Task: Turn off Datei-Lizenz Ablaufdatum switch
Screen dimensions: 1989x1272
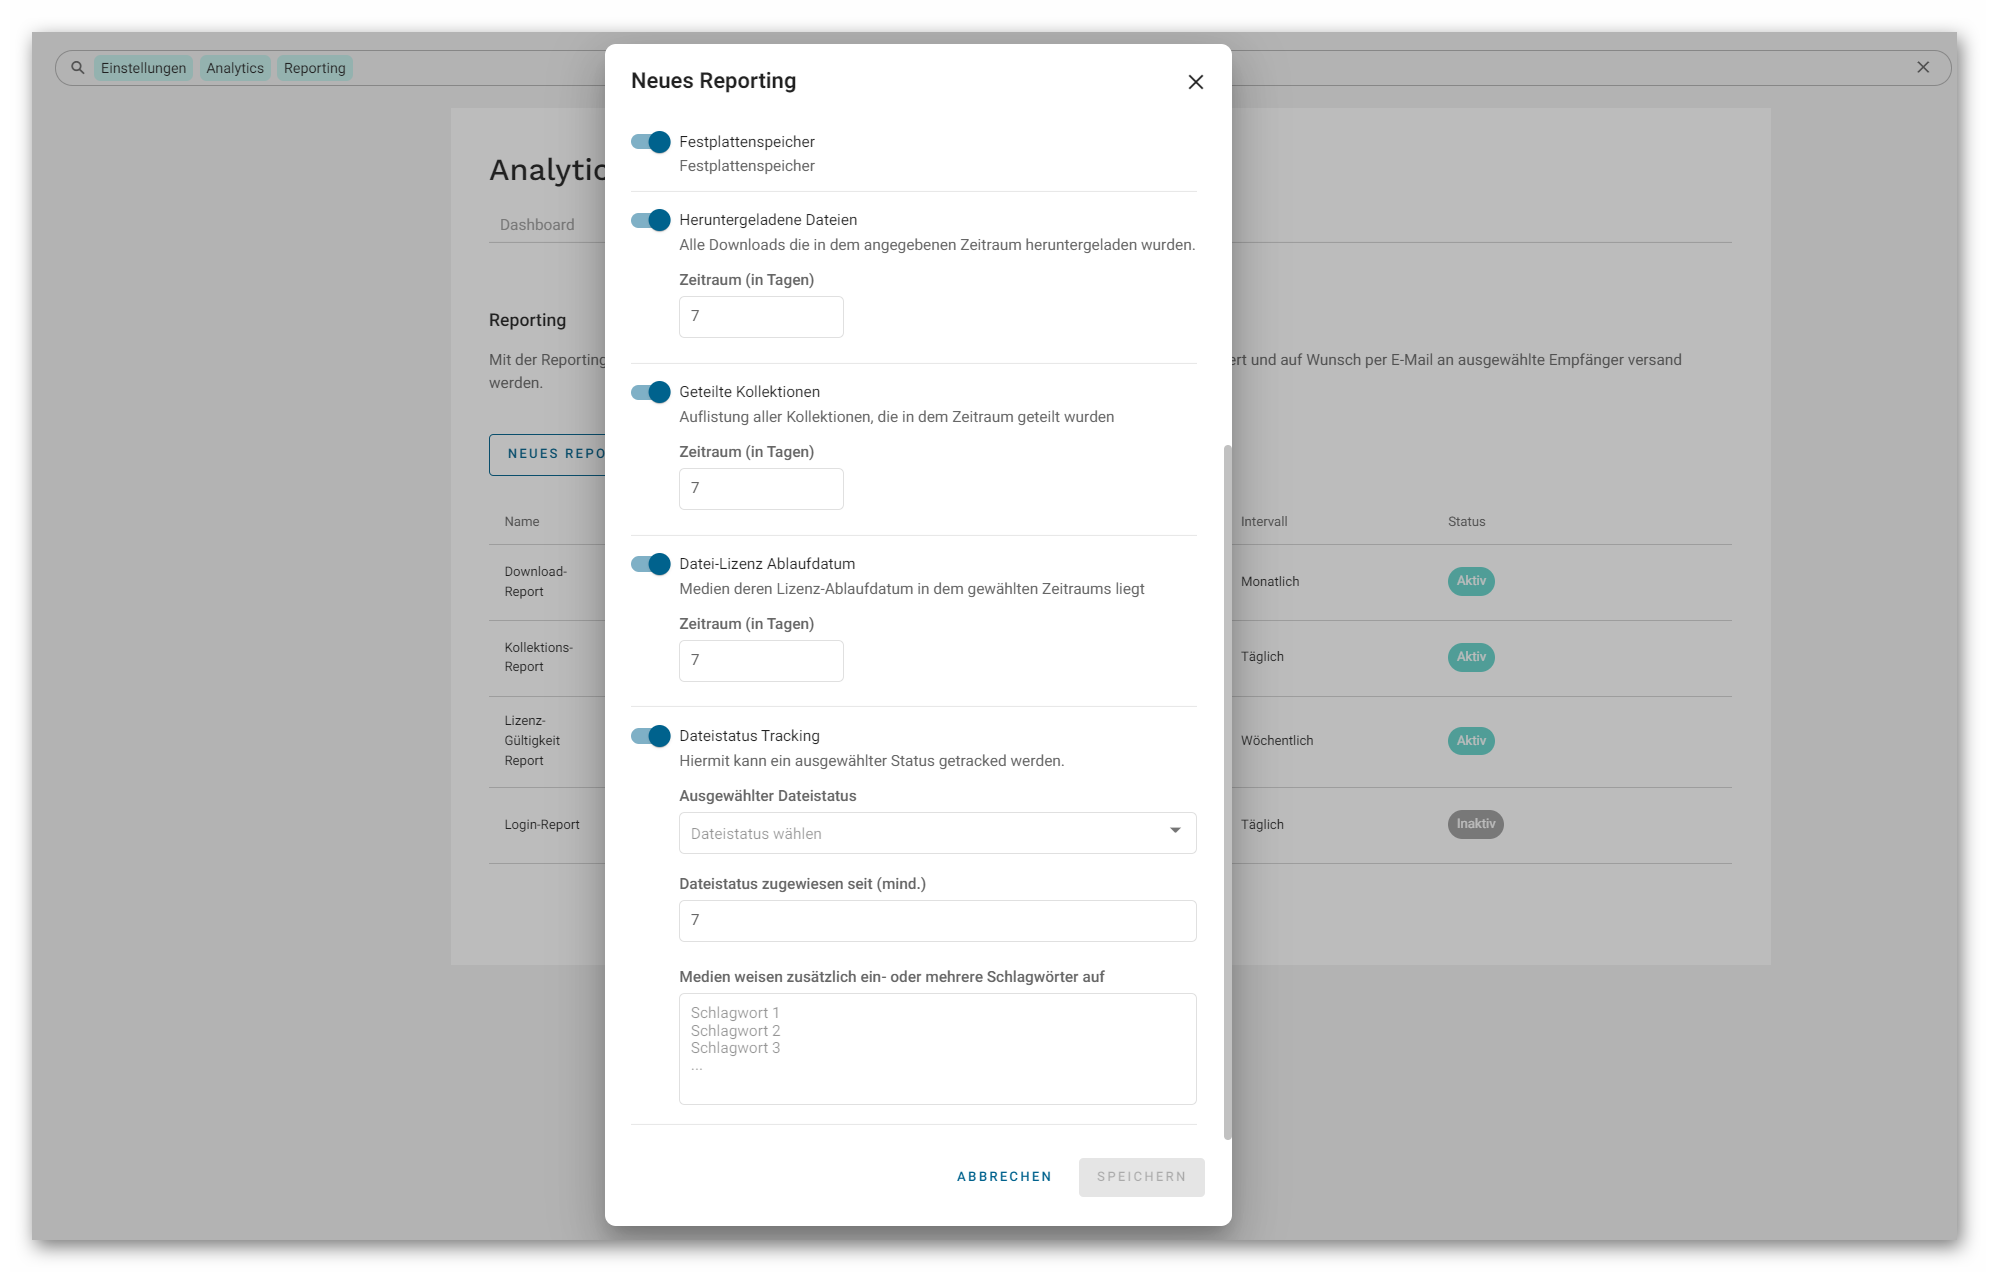Action: coord(650,564)
